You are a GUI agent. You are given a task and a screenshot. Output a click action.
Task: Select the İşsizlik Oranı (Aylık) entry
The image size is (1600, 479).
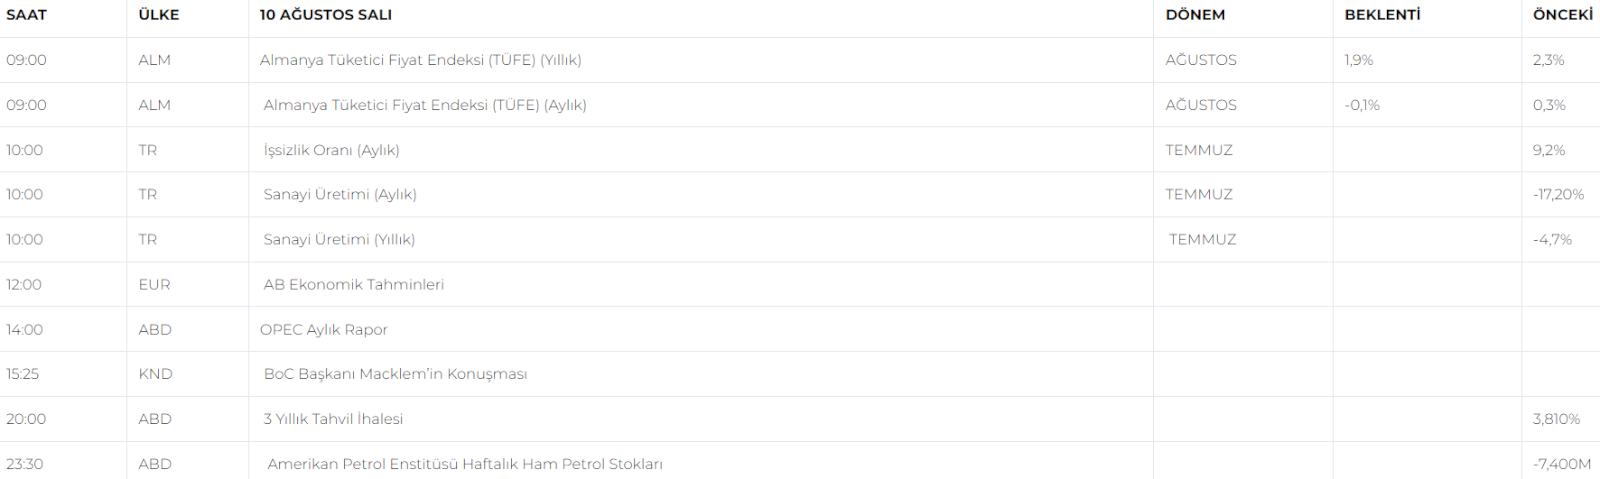pyautogui.click(x=332, y=150)
